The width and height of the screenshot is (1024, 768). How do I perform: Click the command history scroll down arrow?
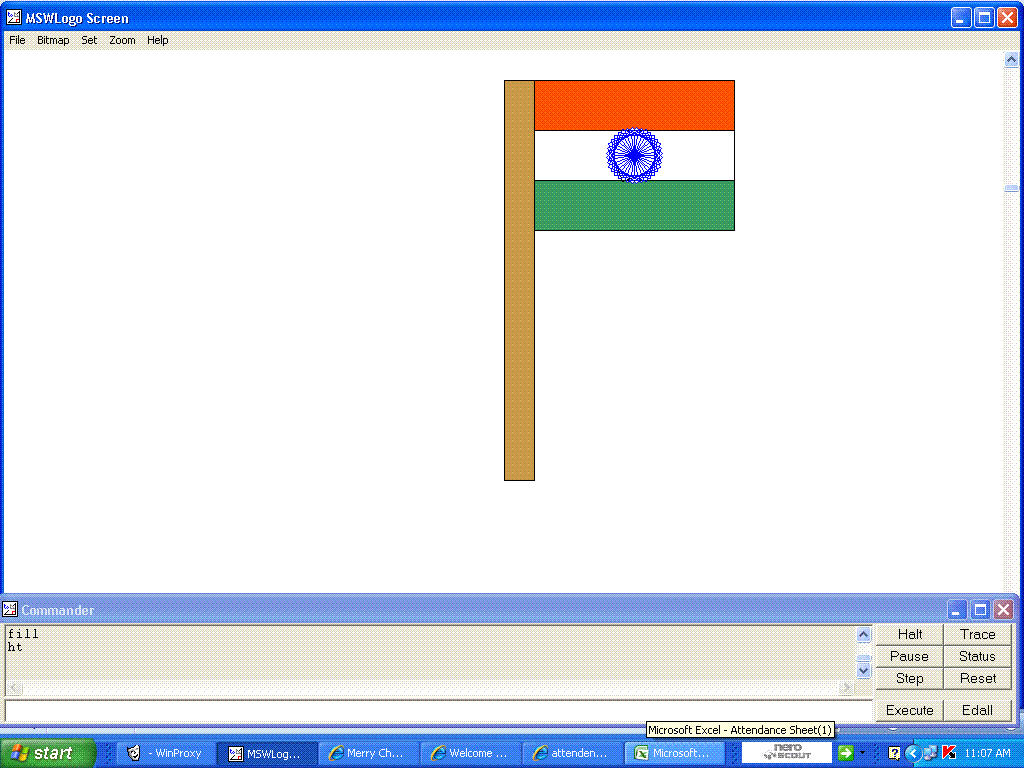863,671
